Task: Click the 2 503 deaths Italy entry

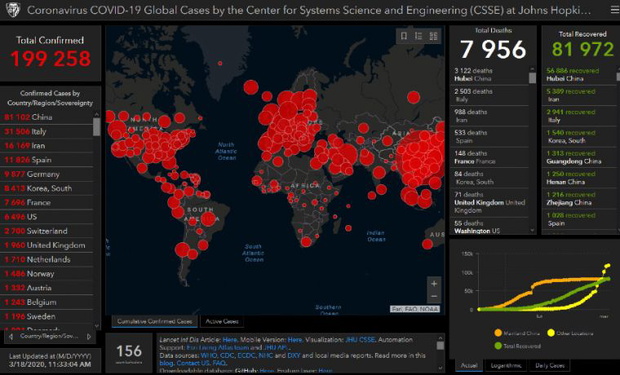Action: [490, 95]
